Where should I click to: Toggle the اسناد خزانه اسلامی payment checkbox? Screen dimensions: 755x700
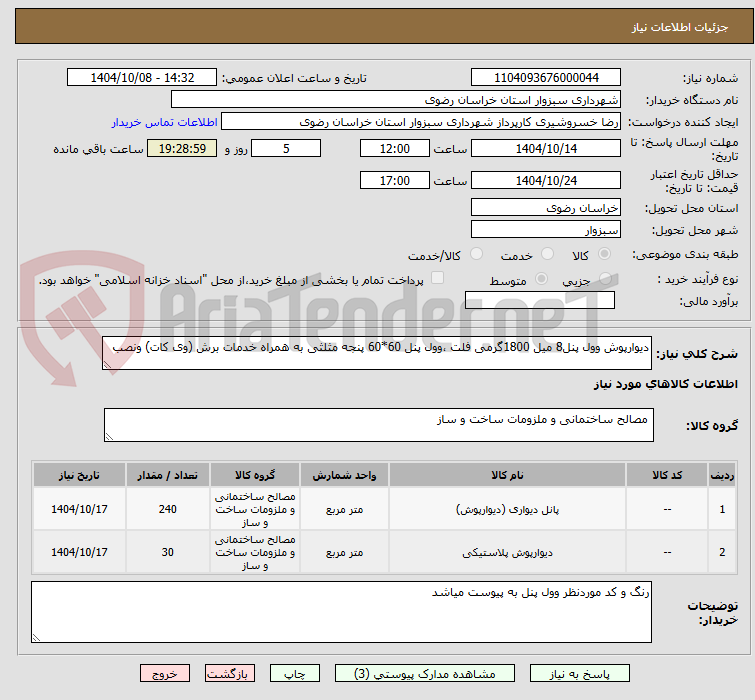(437, 278)
